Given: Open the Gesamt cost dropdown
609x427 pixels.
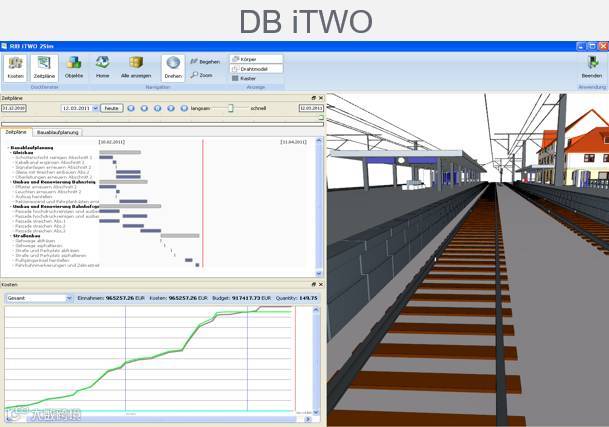Looking at the screenshot, I should 69,298.
